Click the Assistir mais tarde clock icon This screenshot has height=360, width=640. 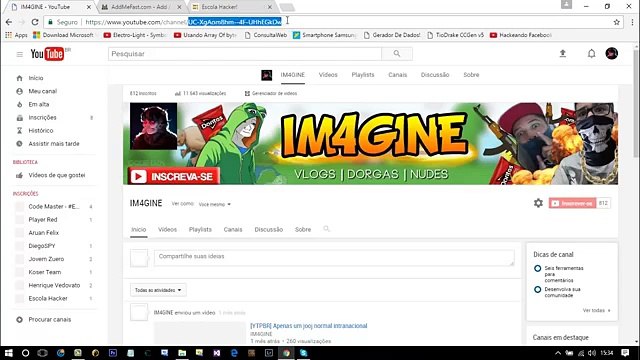pyautogui.click(x=19, y=144)
